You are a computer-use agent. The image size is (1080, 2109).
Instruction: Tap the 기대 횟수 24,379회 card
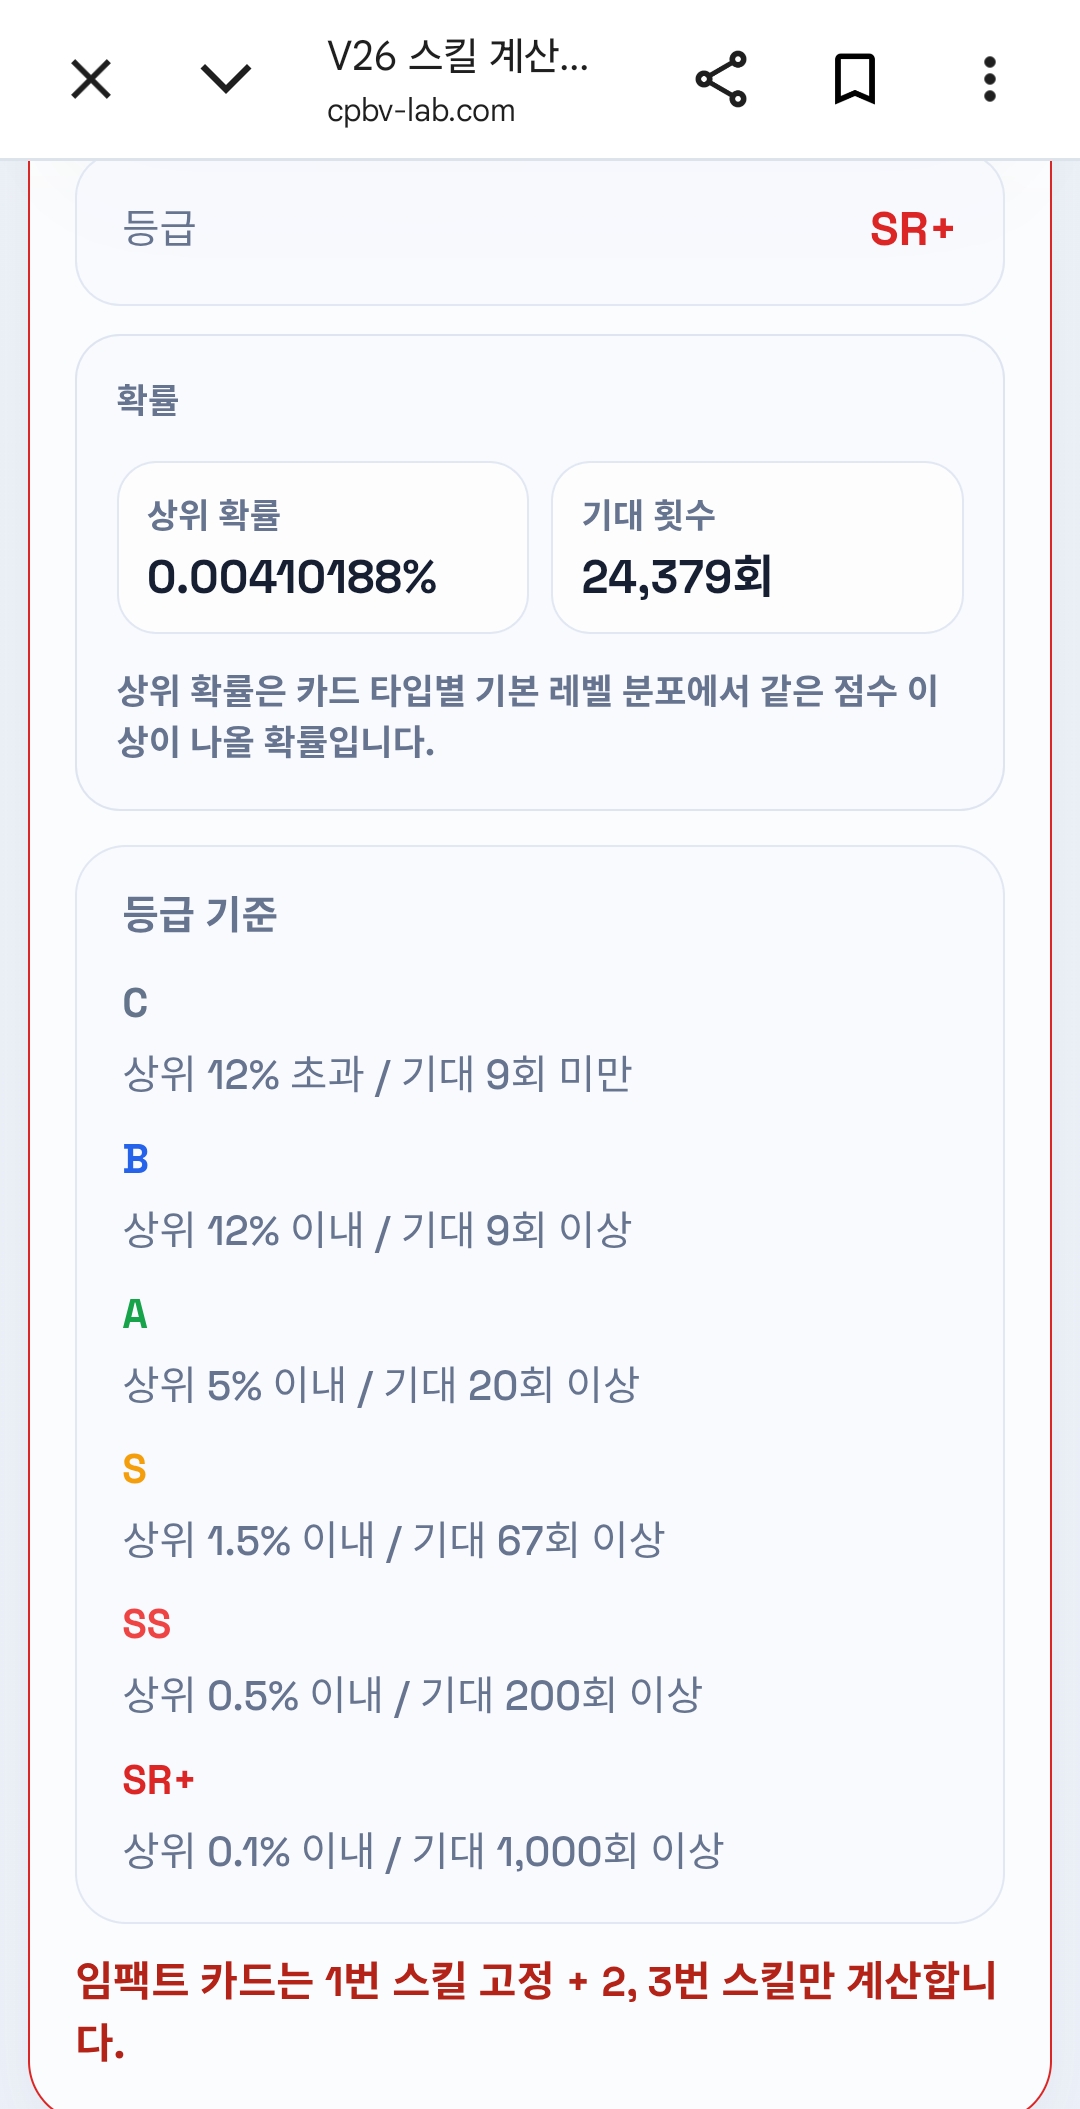coord(757,547)
